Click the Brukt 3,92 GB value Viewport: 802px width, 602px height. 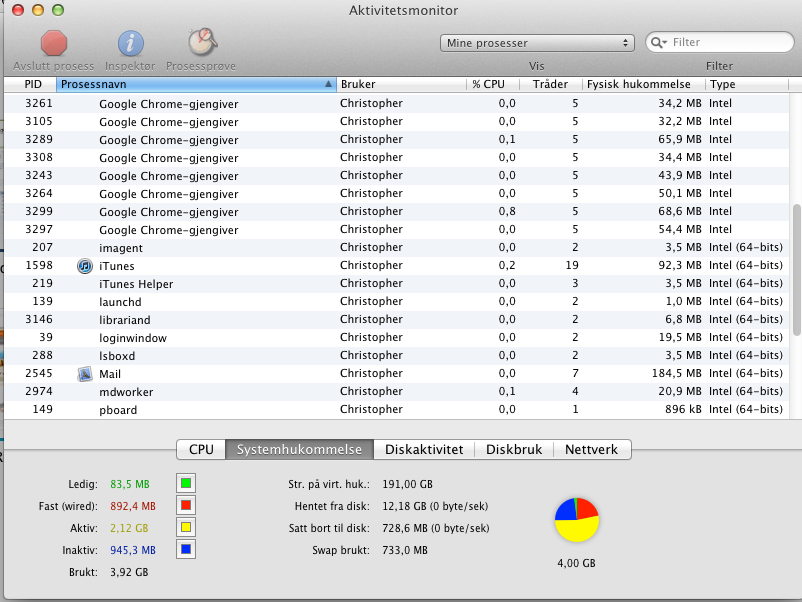(x=129, y=572)
